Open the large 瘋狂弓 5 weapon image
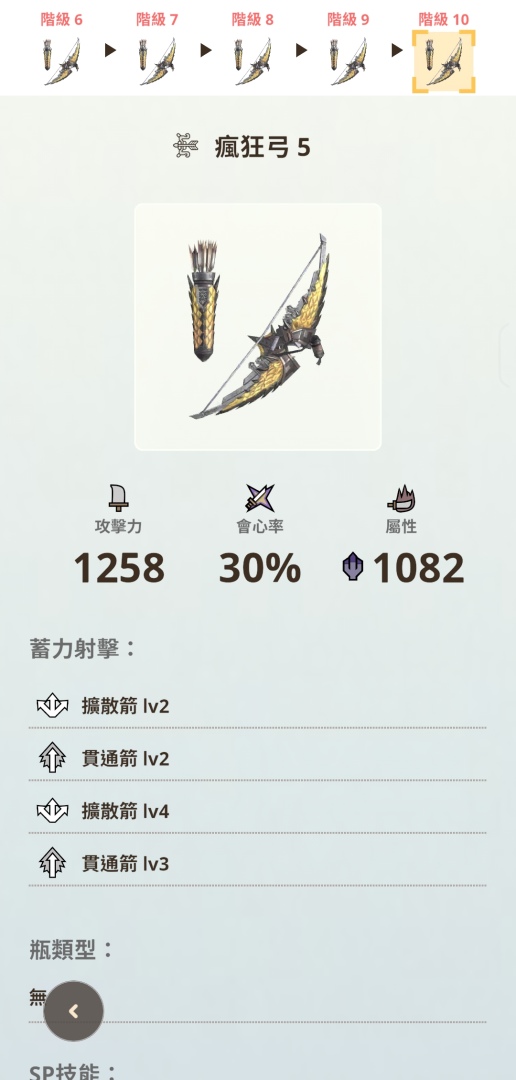The width and height of the screenshot is (516, 1080). [258, 326]
